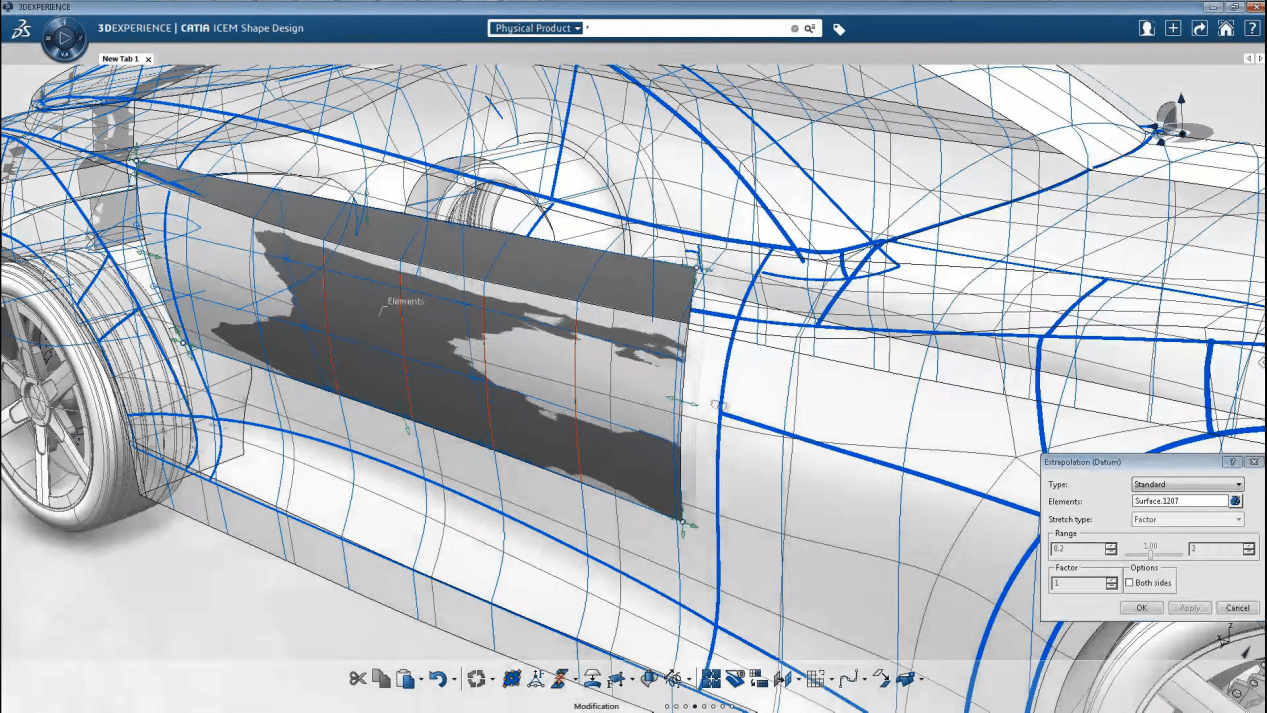Expand the Undo icon dropdown arrow
Screen dimensions: 1267x713
pyautogui.click(x=454, y=680)
